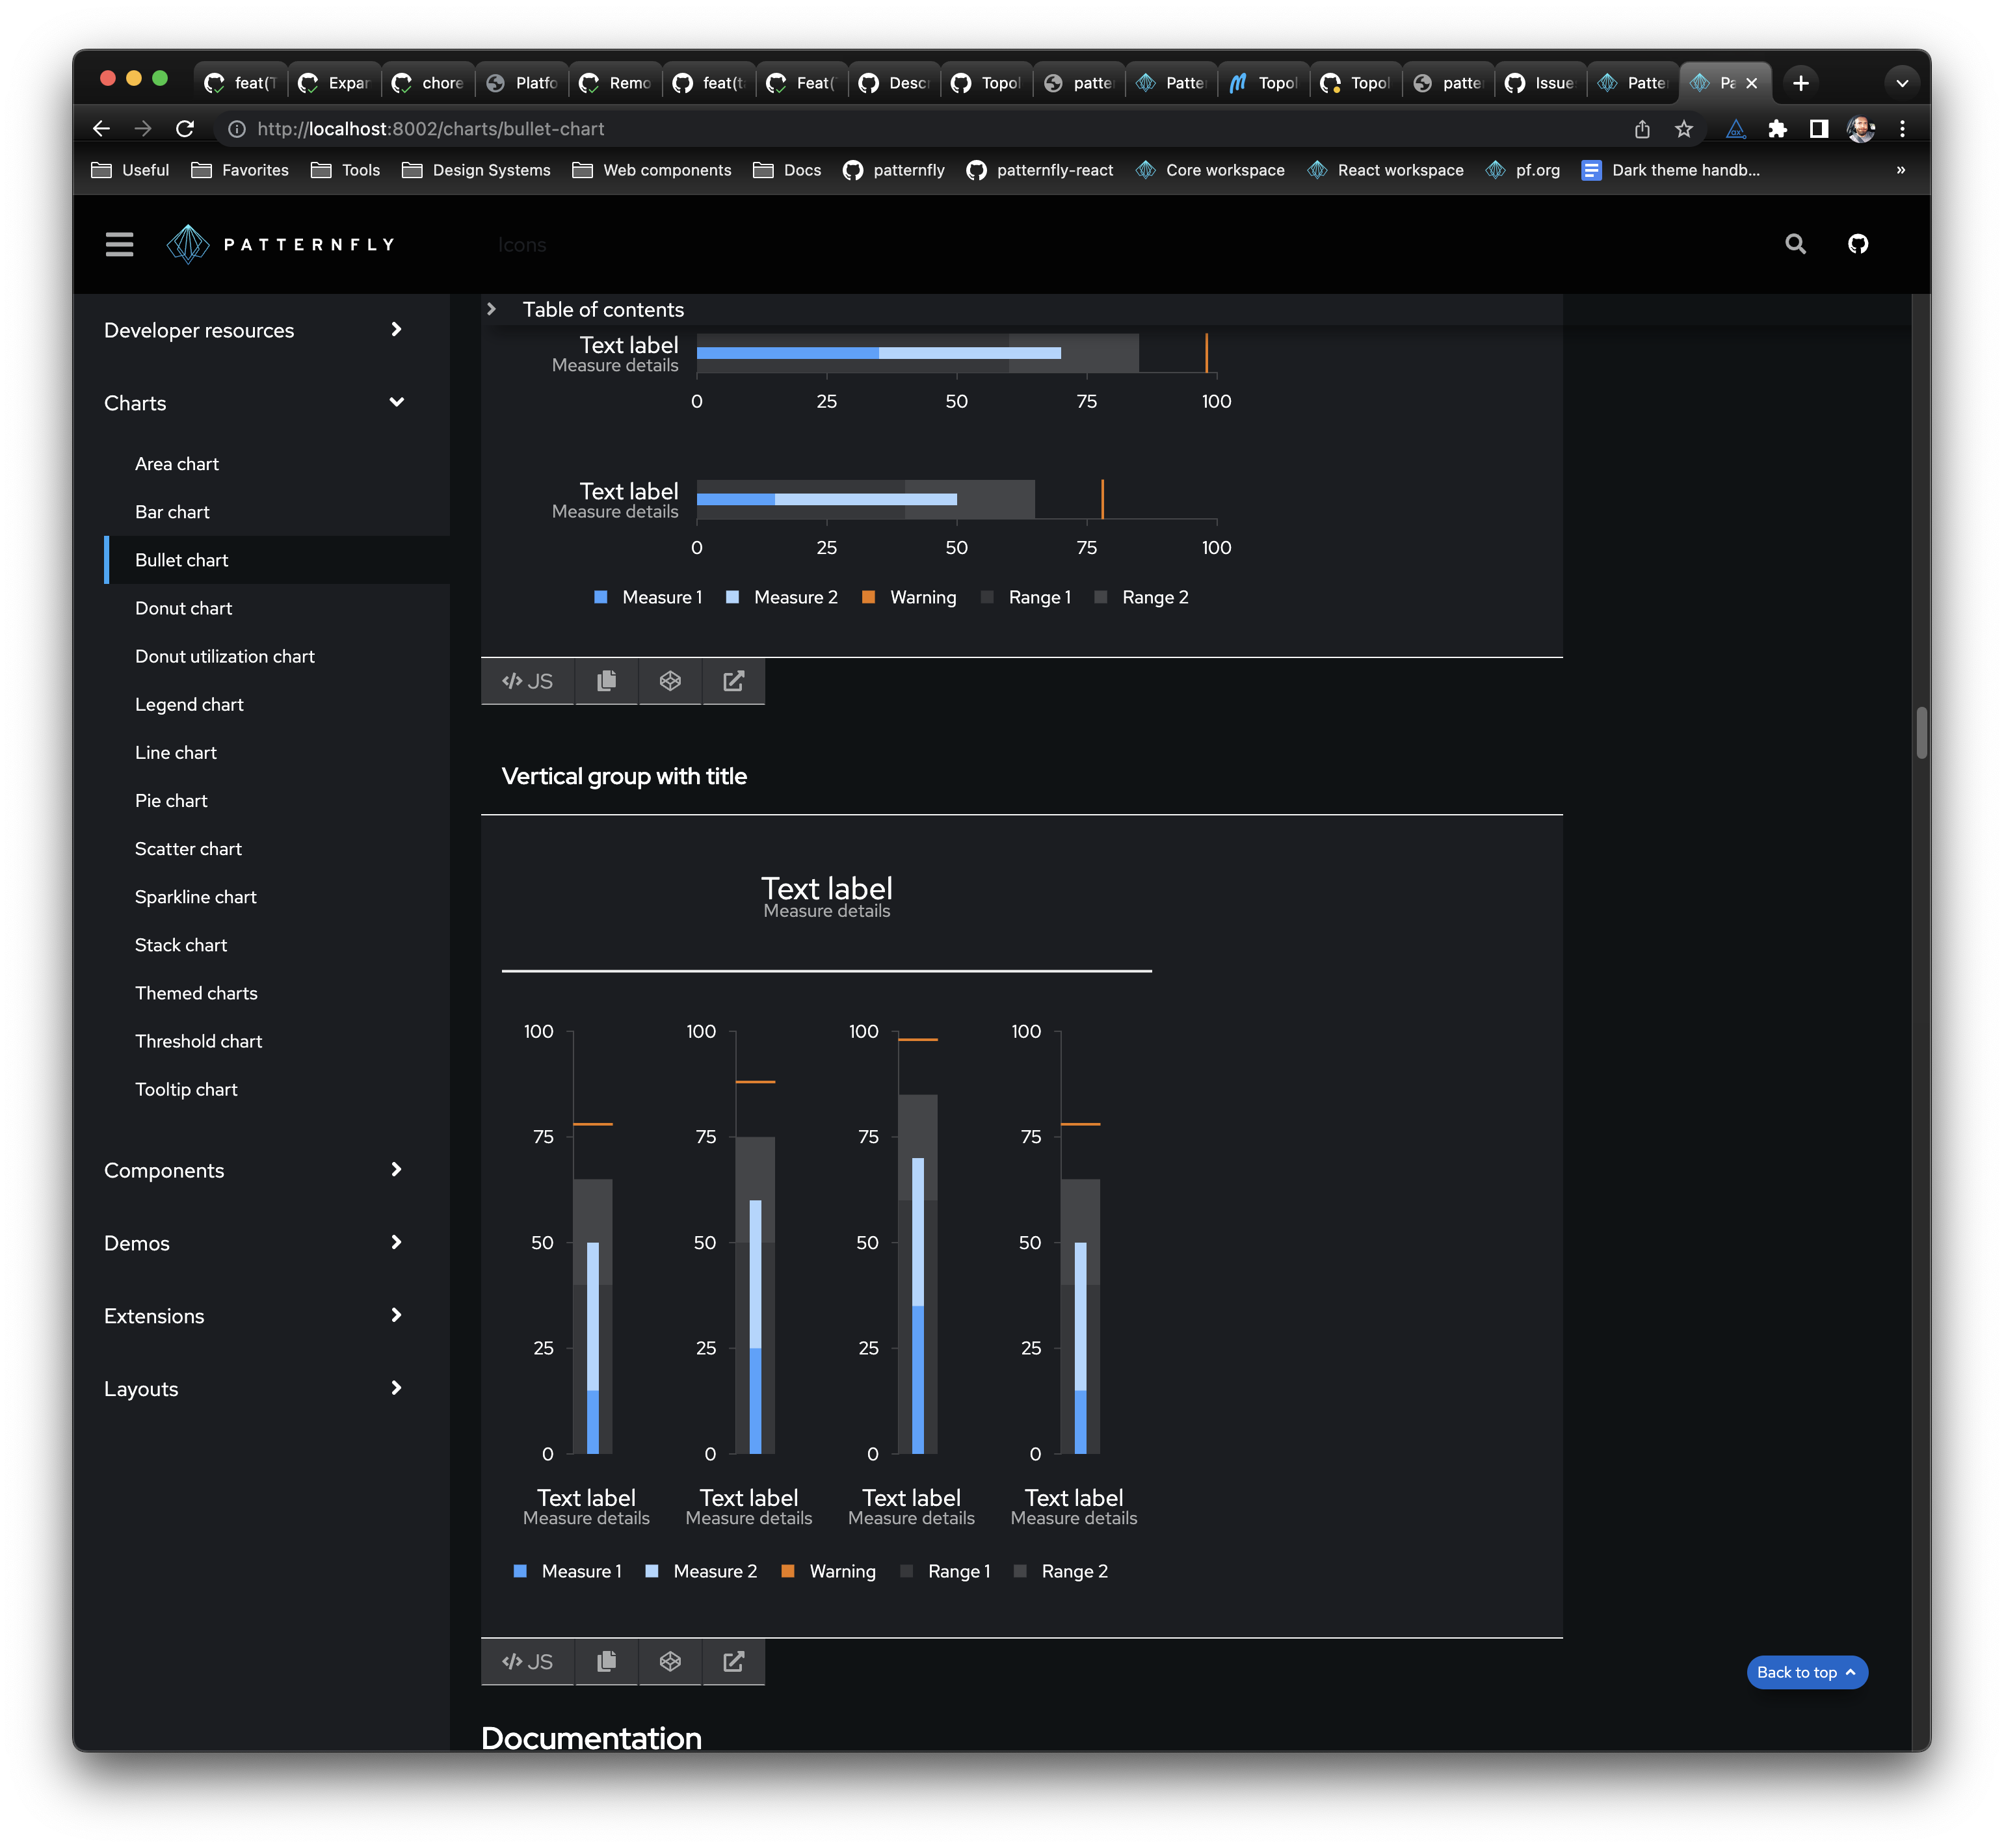
Task: Toggle JS code view below horizontal bullet chart
Action: coord(528,681)
